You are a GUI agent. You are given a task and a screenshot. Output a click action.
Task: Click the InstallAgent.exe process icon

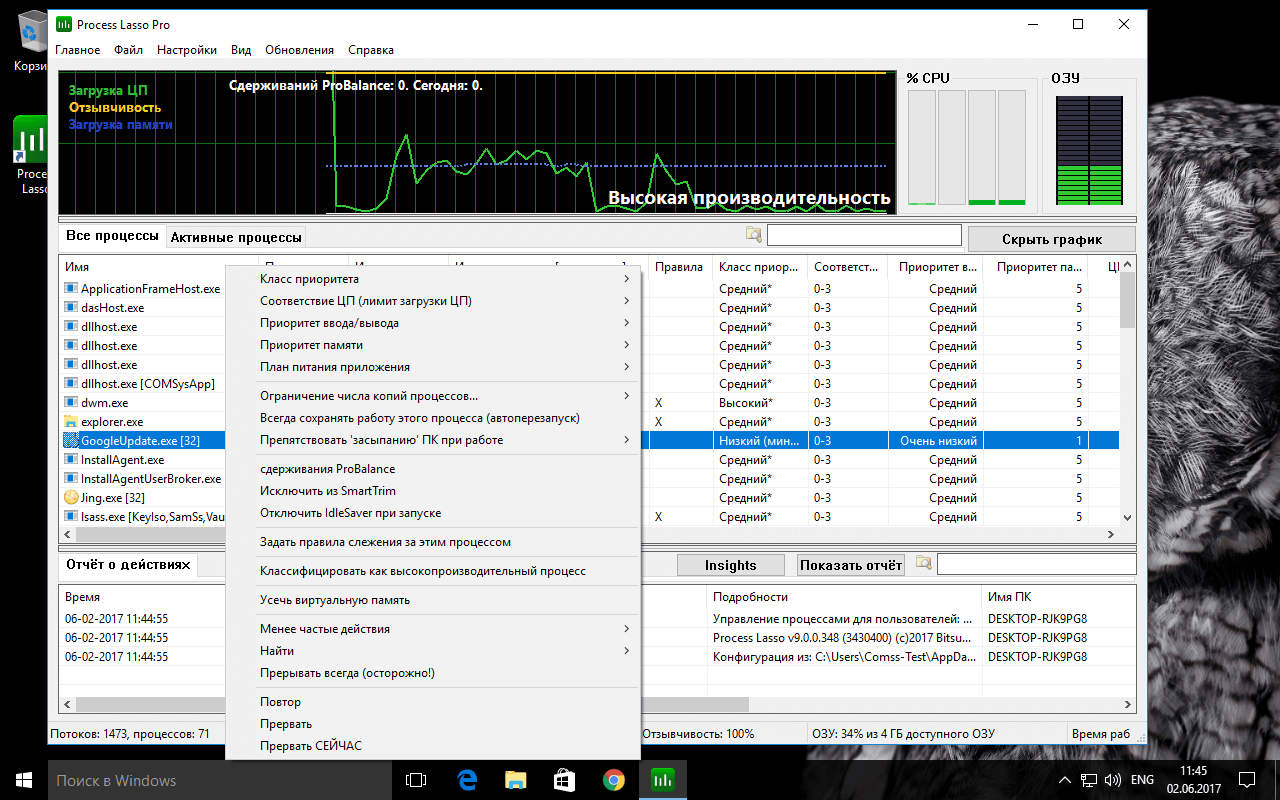tap(71, 459)
